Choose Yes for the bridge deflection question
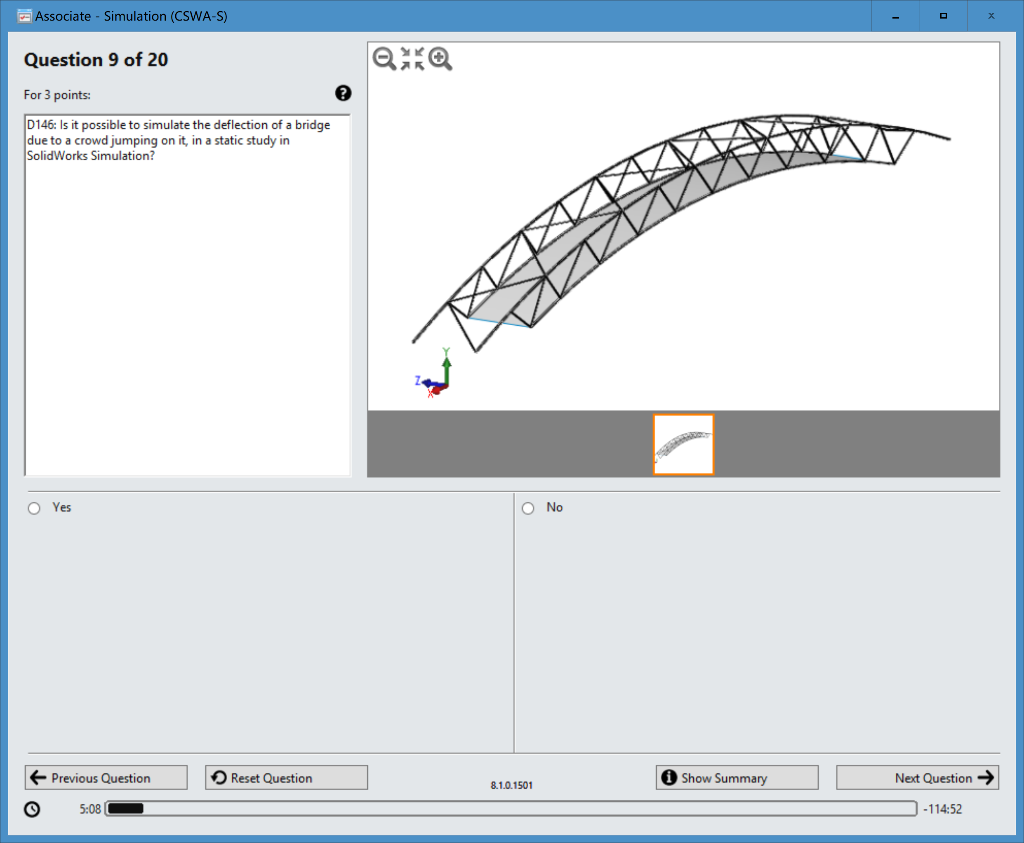 (x=33, y=507)
